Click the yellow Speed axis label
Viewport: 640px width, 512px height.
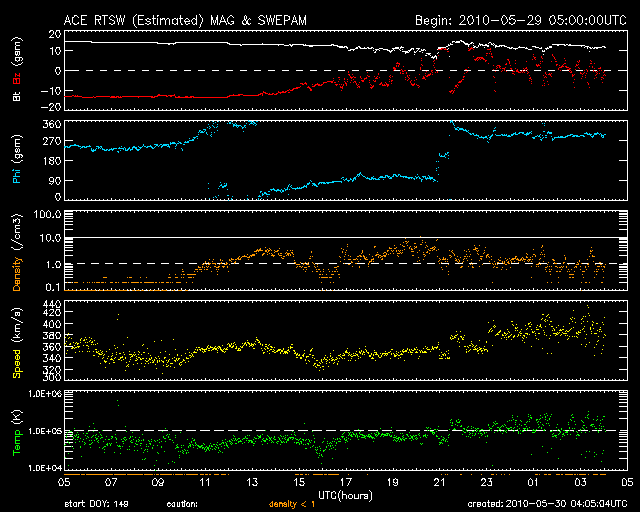tap(16, 349)
